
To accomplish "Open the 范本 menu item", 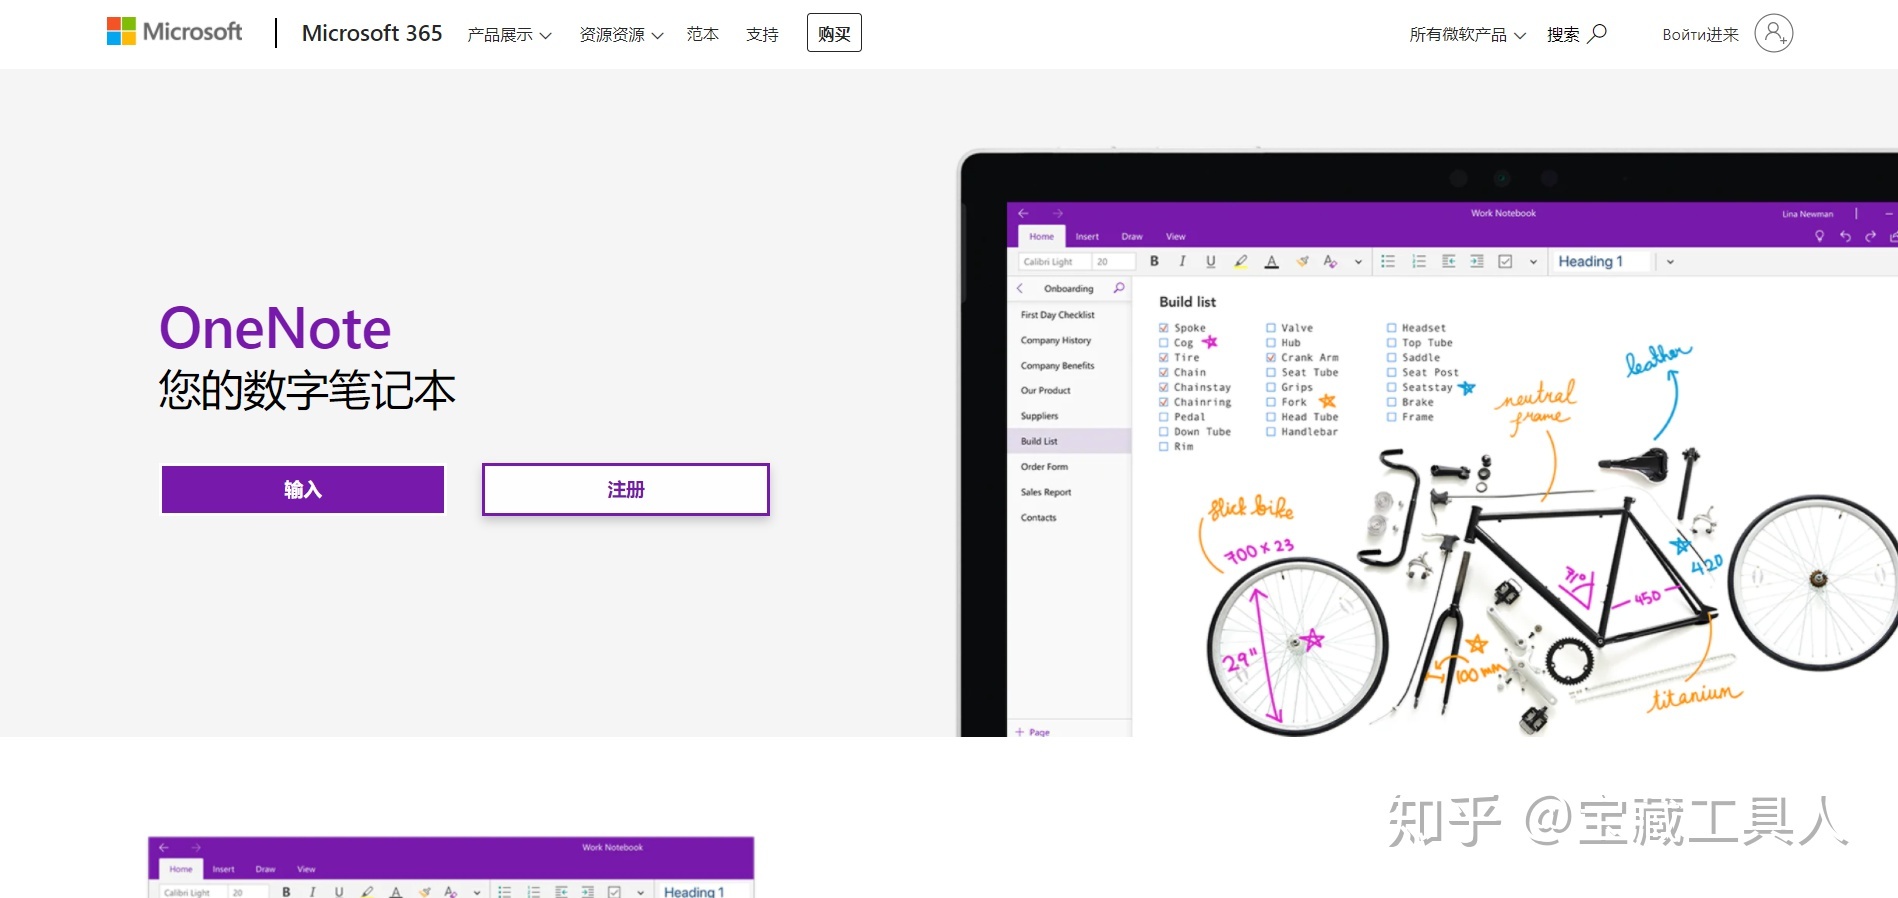I will point(703,35).
